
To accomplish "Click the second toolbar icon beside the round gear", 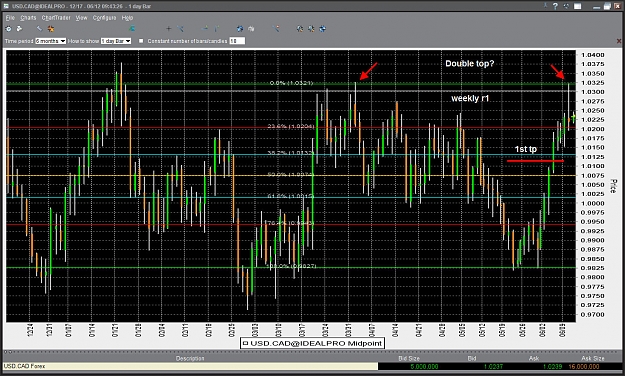I will point(19,29).
